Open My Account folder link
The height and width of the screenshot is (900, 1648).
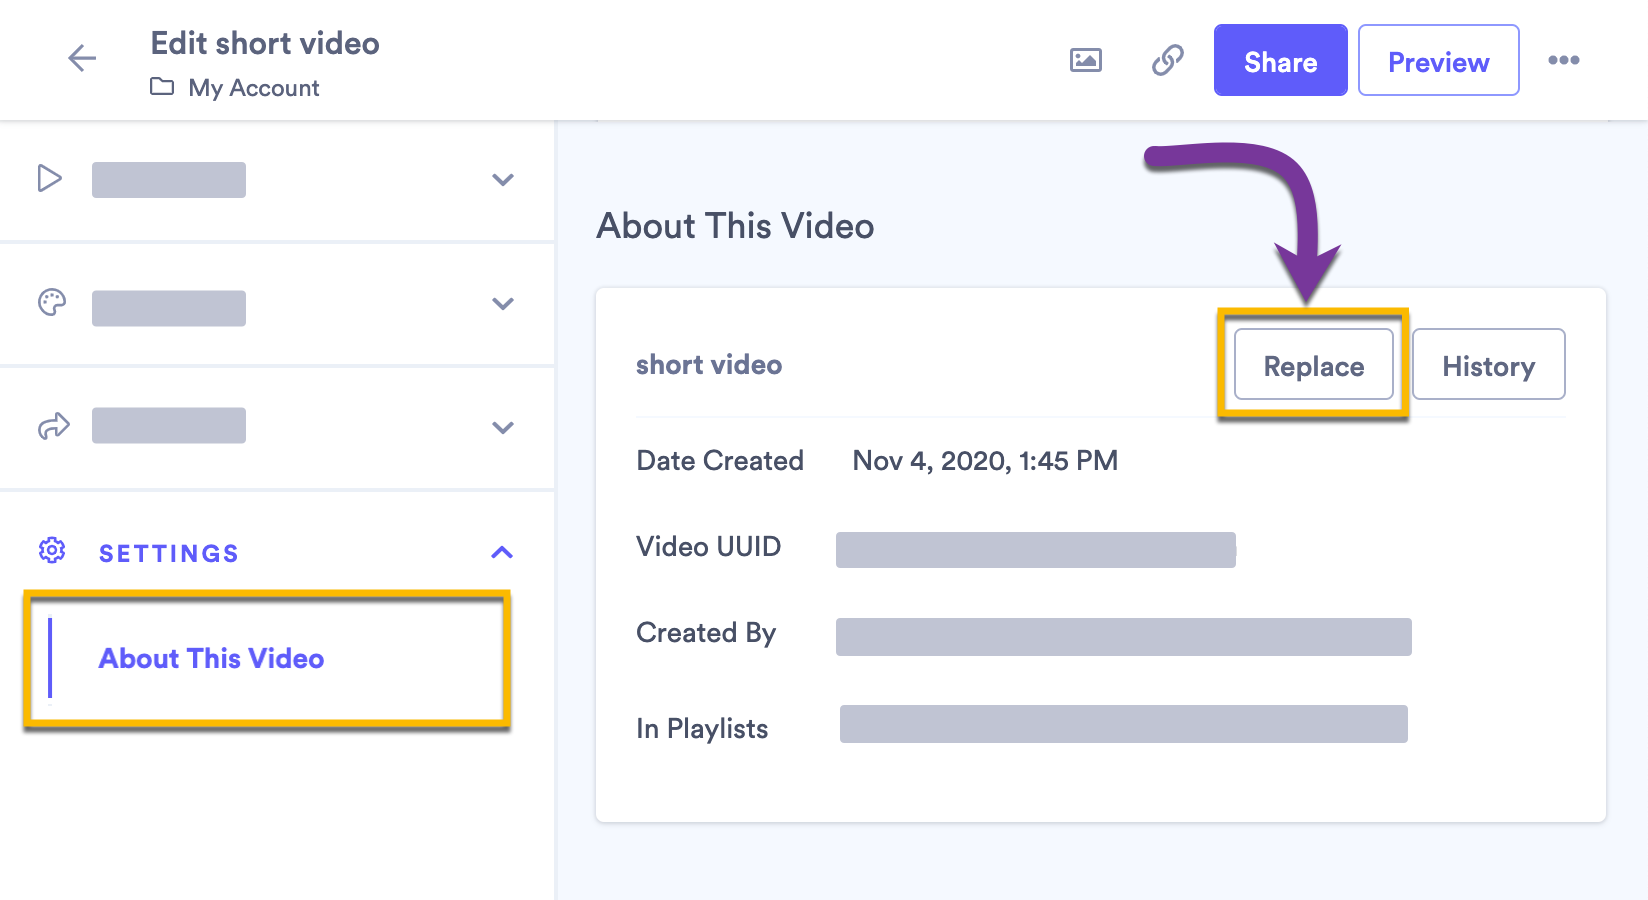point(254,88)
